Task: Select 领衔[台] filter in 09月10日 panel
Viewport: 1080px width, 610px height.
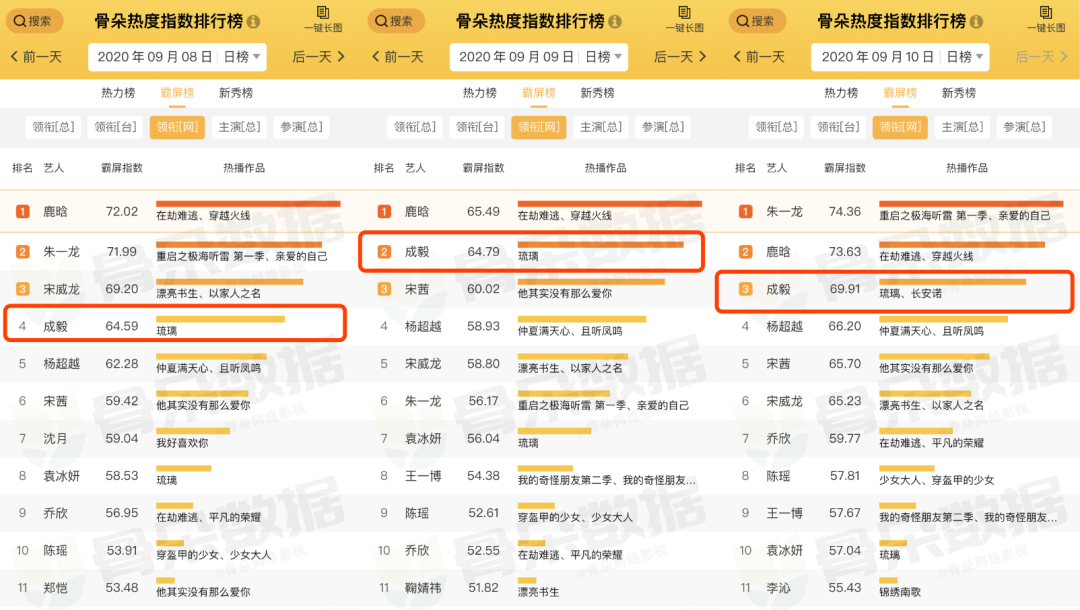Action: (838, 127)
